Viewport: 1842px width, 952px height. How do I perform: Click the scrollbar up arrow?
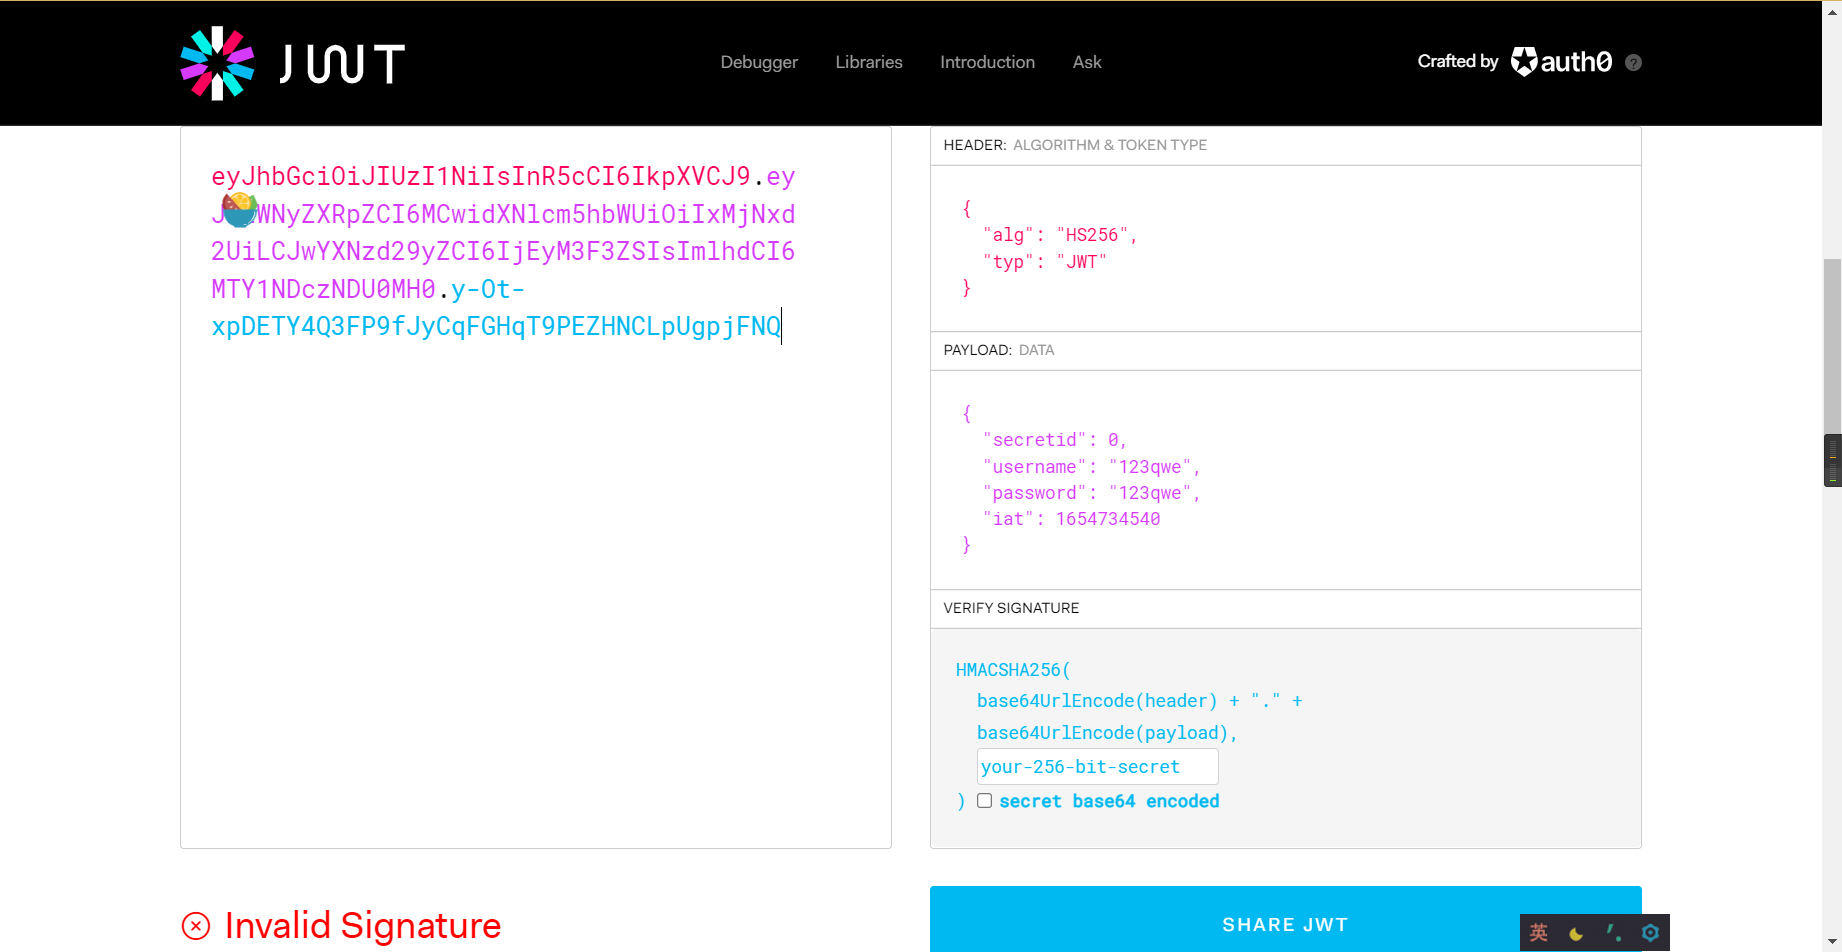[x=1832, y=11]
